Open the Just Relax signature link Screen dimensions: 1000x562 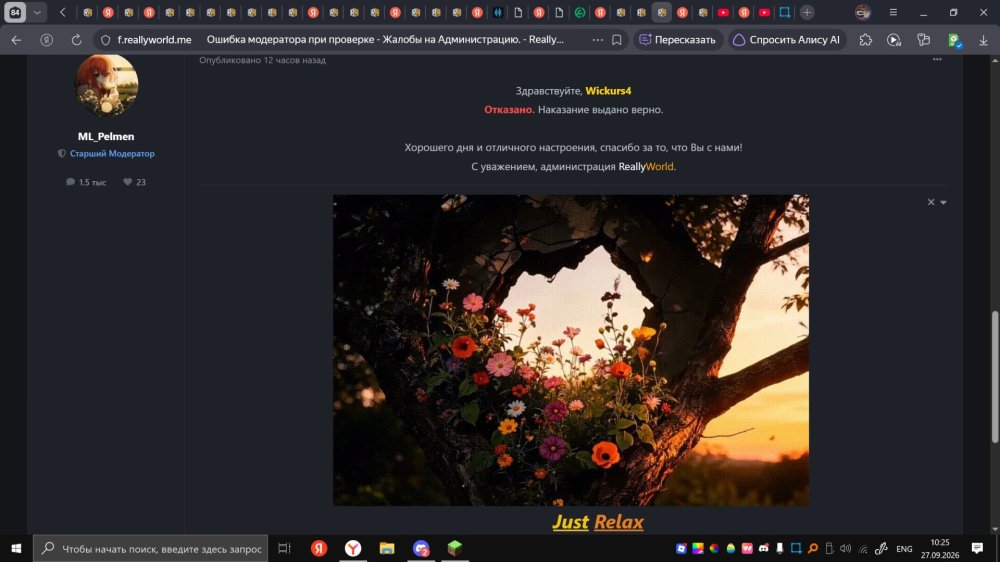tap(598, 522)
